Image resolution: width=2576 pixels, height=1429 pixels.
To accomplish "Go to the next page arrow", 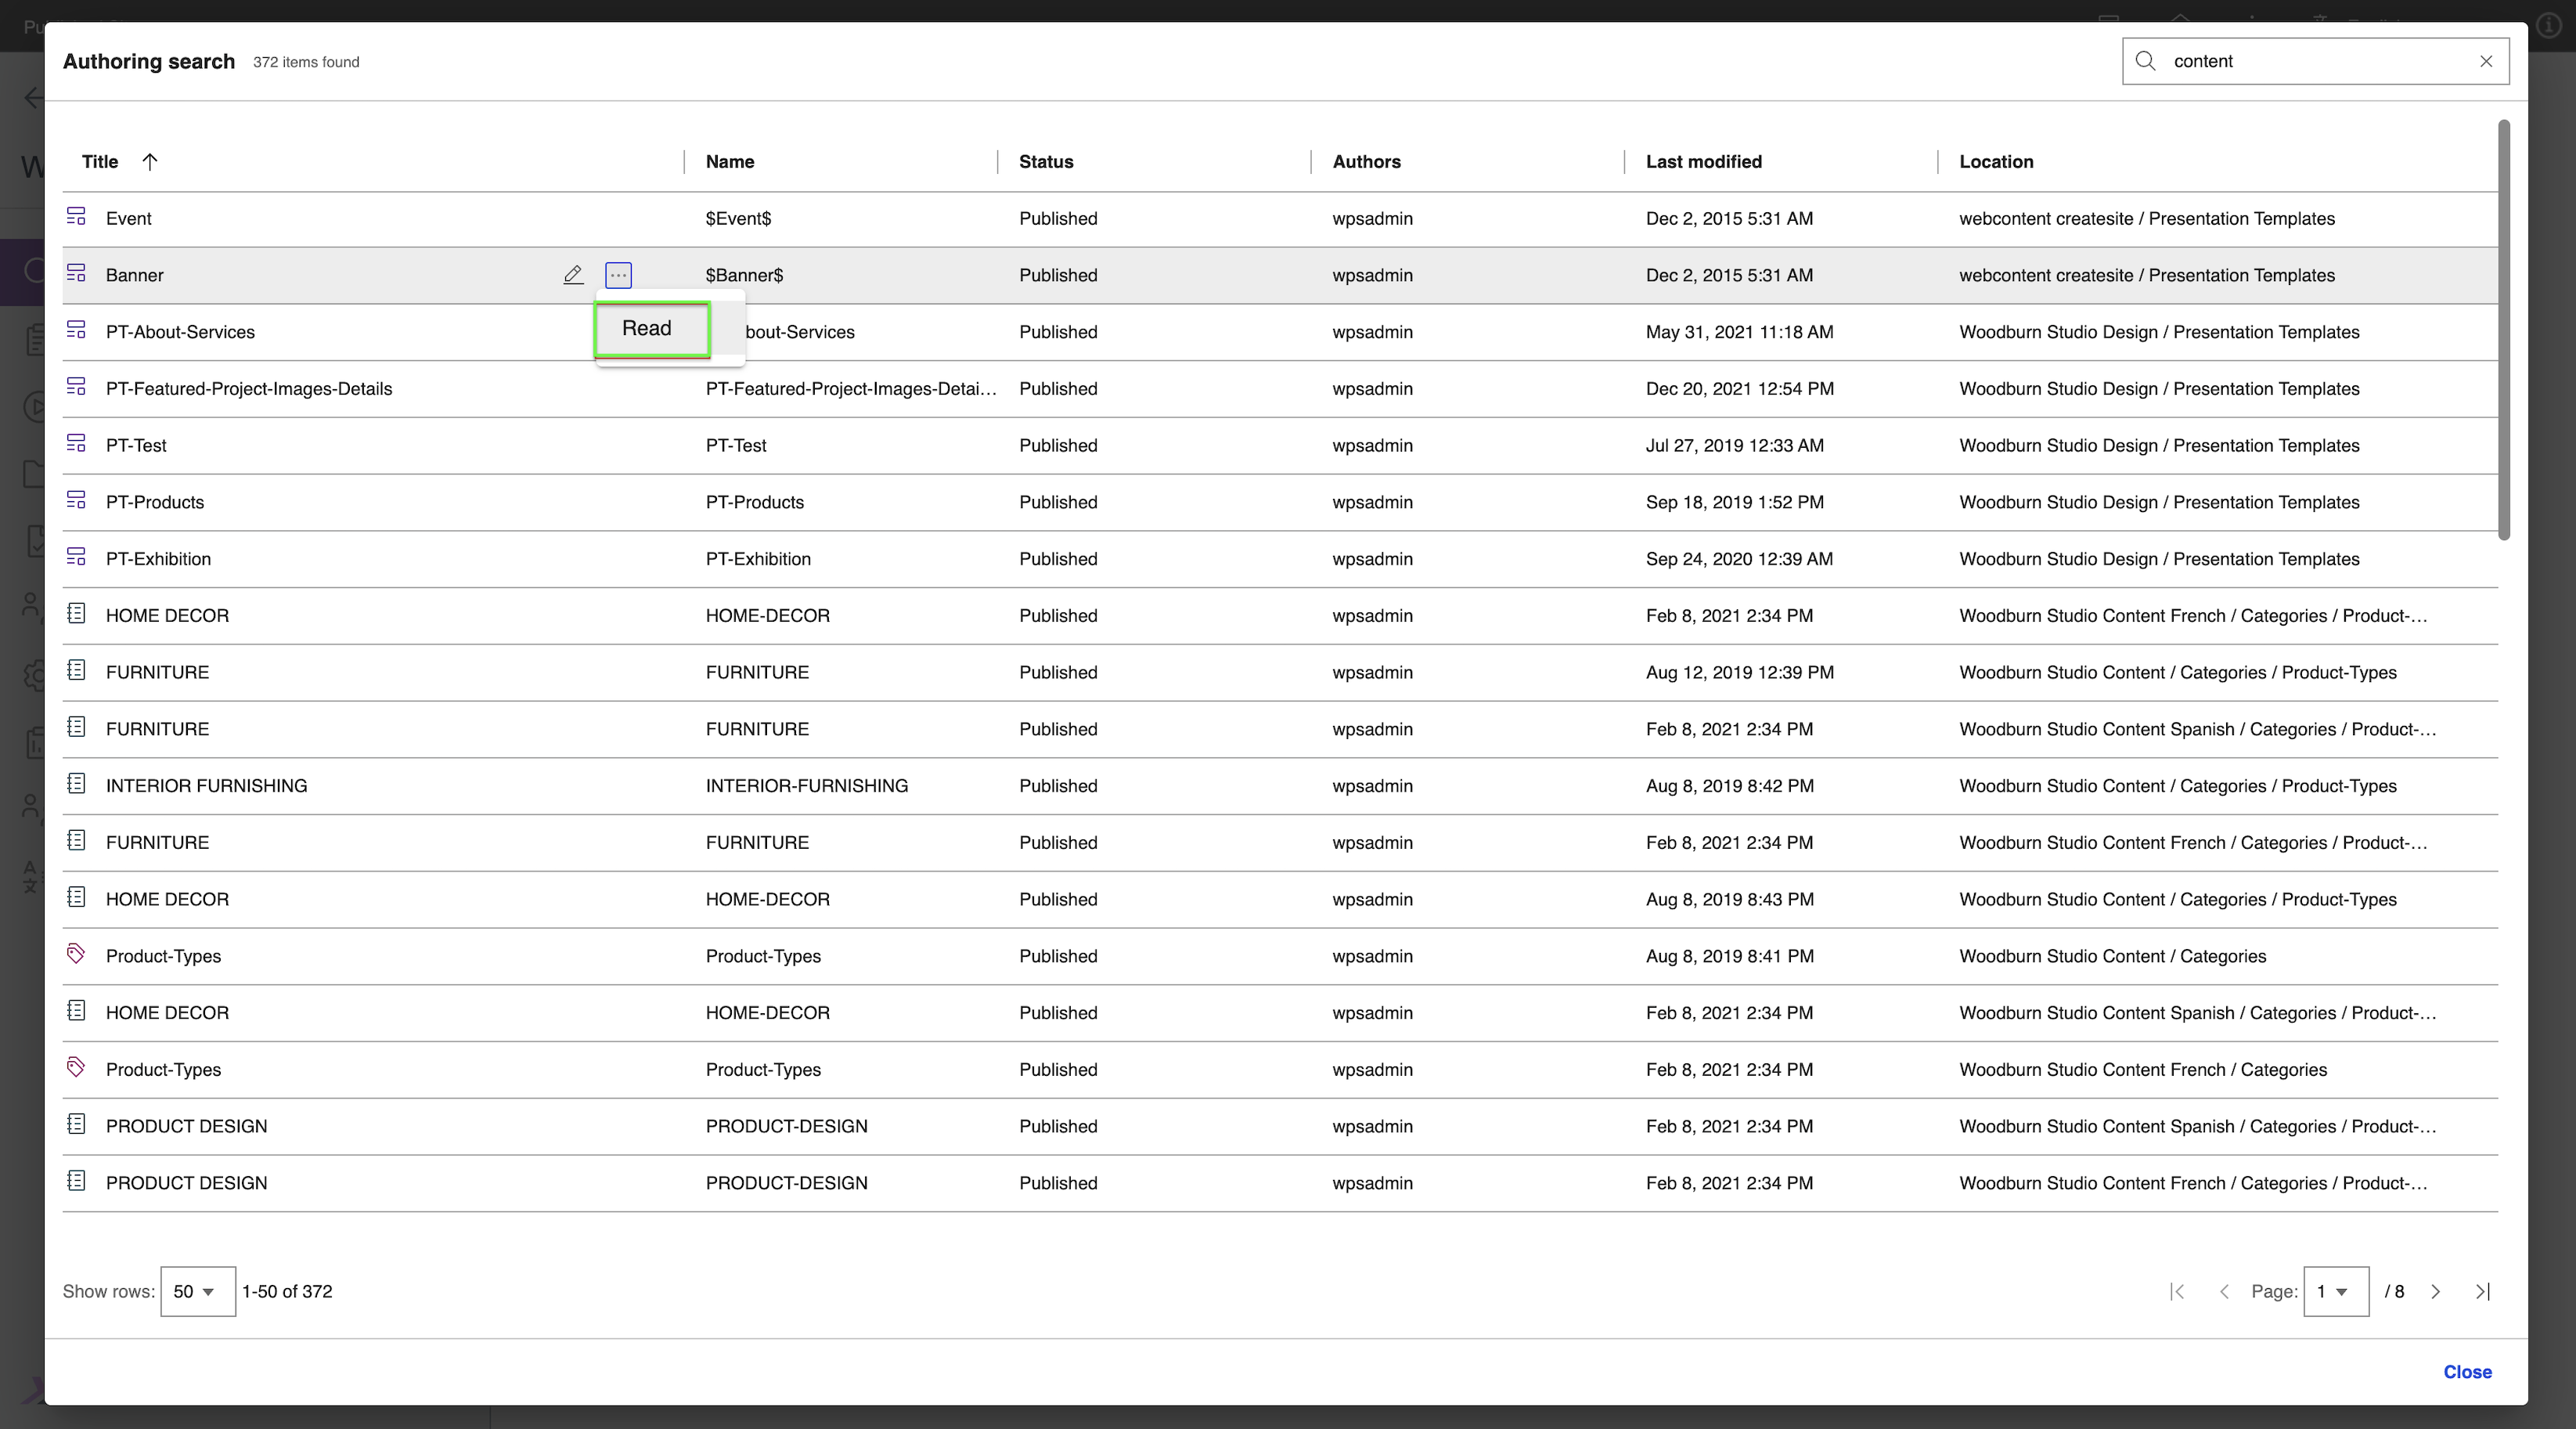I will click(2436, 1292).
